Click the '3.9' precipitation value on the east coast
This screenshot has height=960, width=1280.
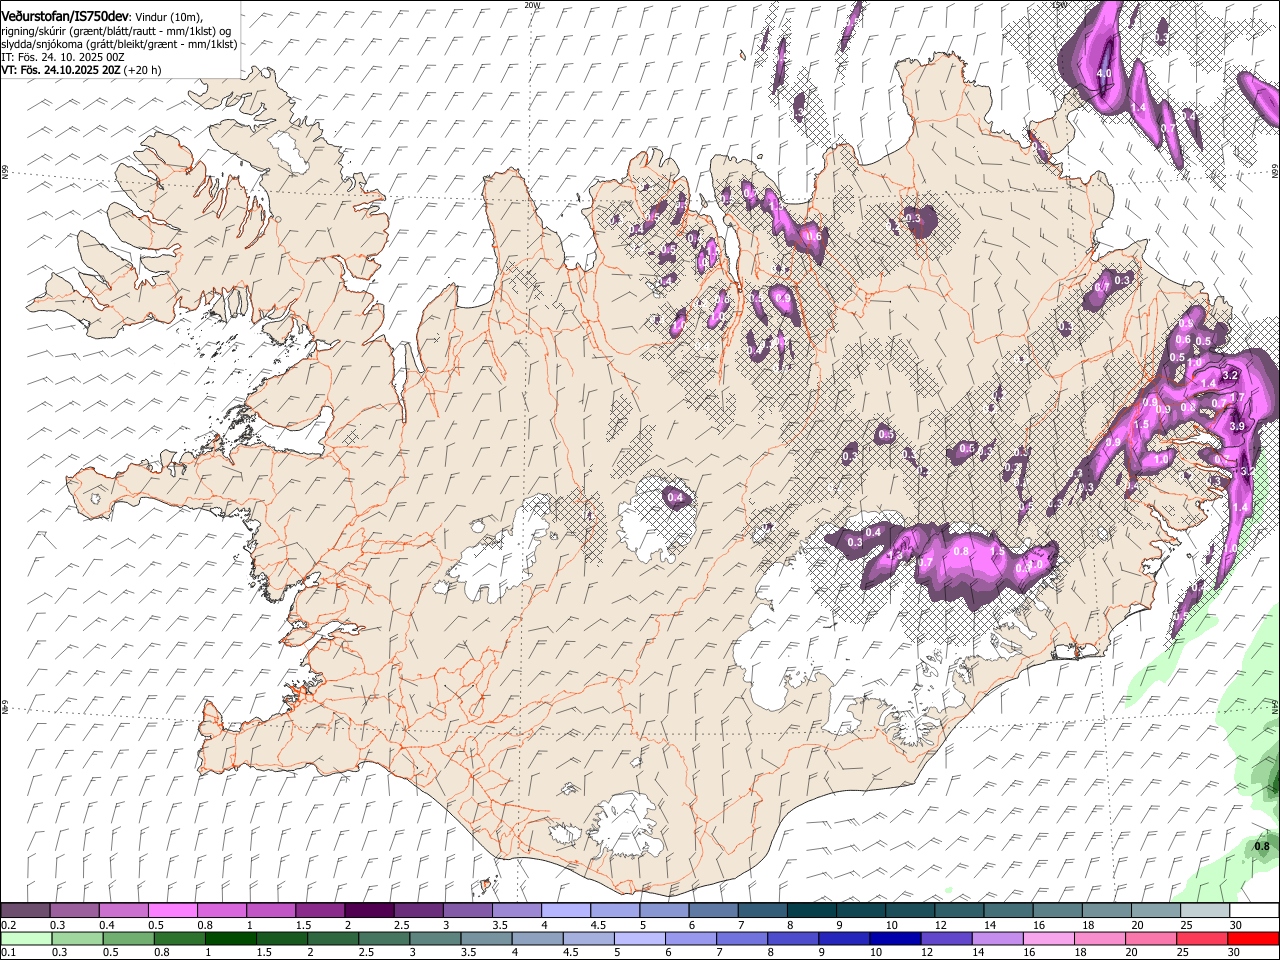[x=1236, y=427]
